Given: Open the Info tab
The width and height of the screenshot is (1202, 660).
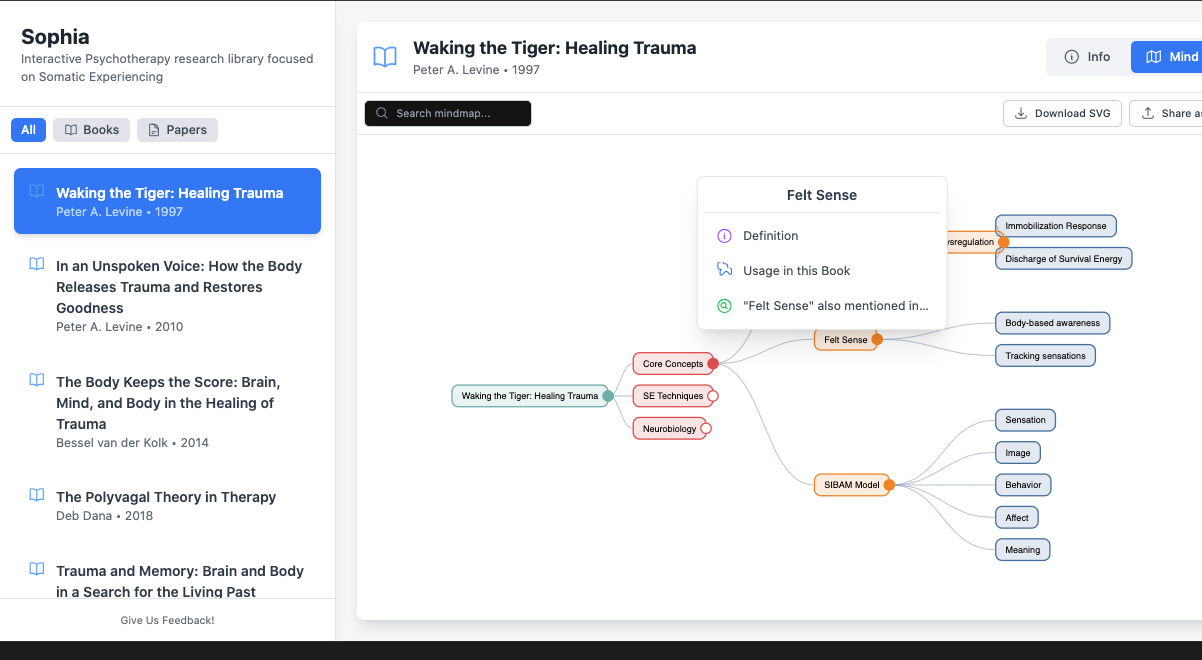Looking at the screenshot, I should point(1088,57).
